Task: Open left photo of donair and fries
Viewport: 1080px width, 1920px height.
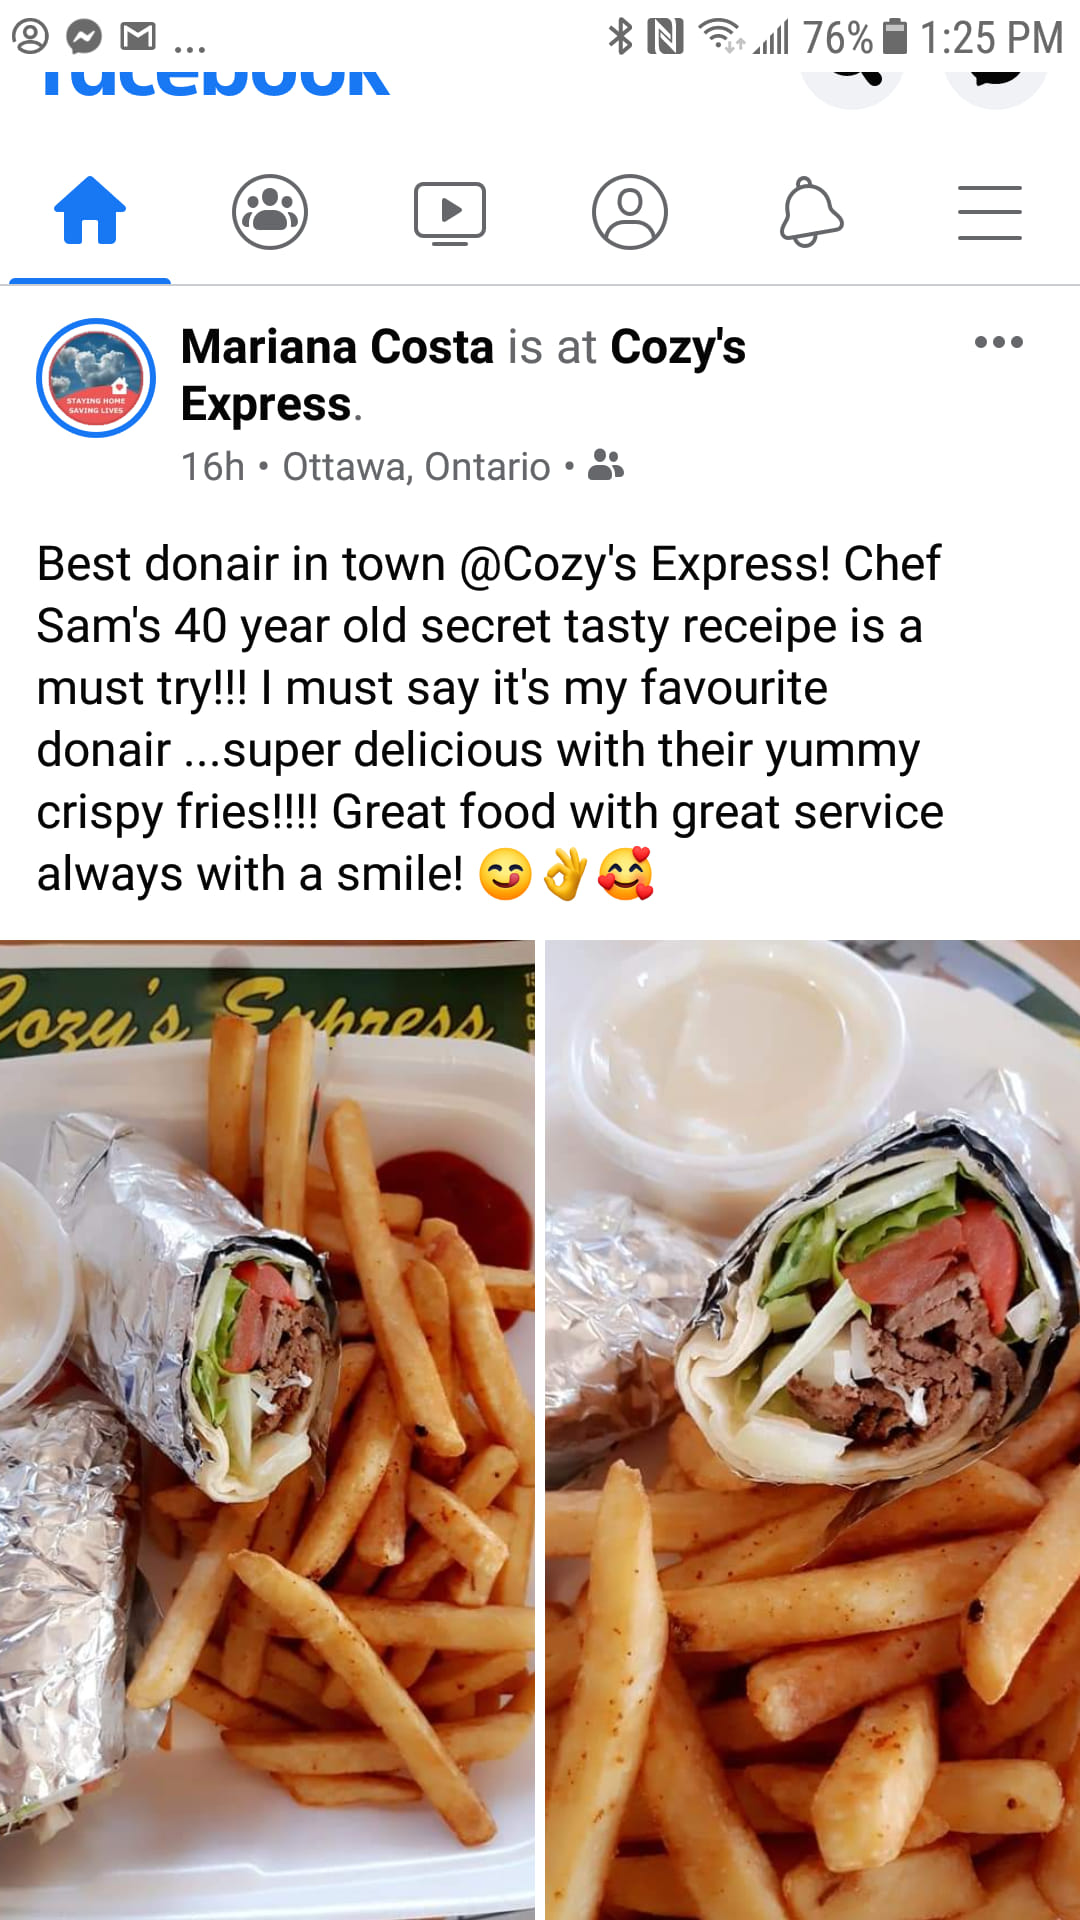Action: (267, 1430)
